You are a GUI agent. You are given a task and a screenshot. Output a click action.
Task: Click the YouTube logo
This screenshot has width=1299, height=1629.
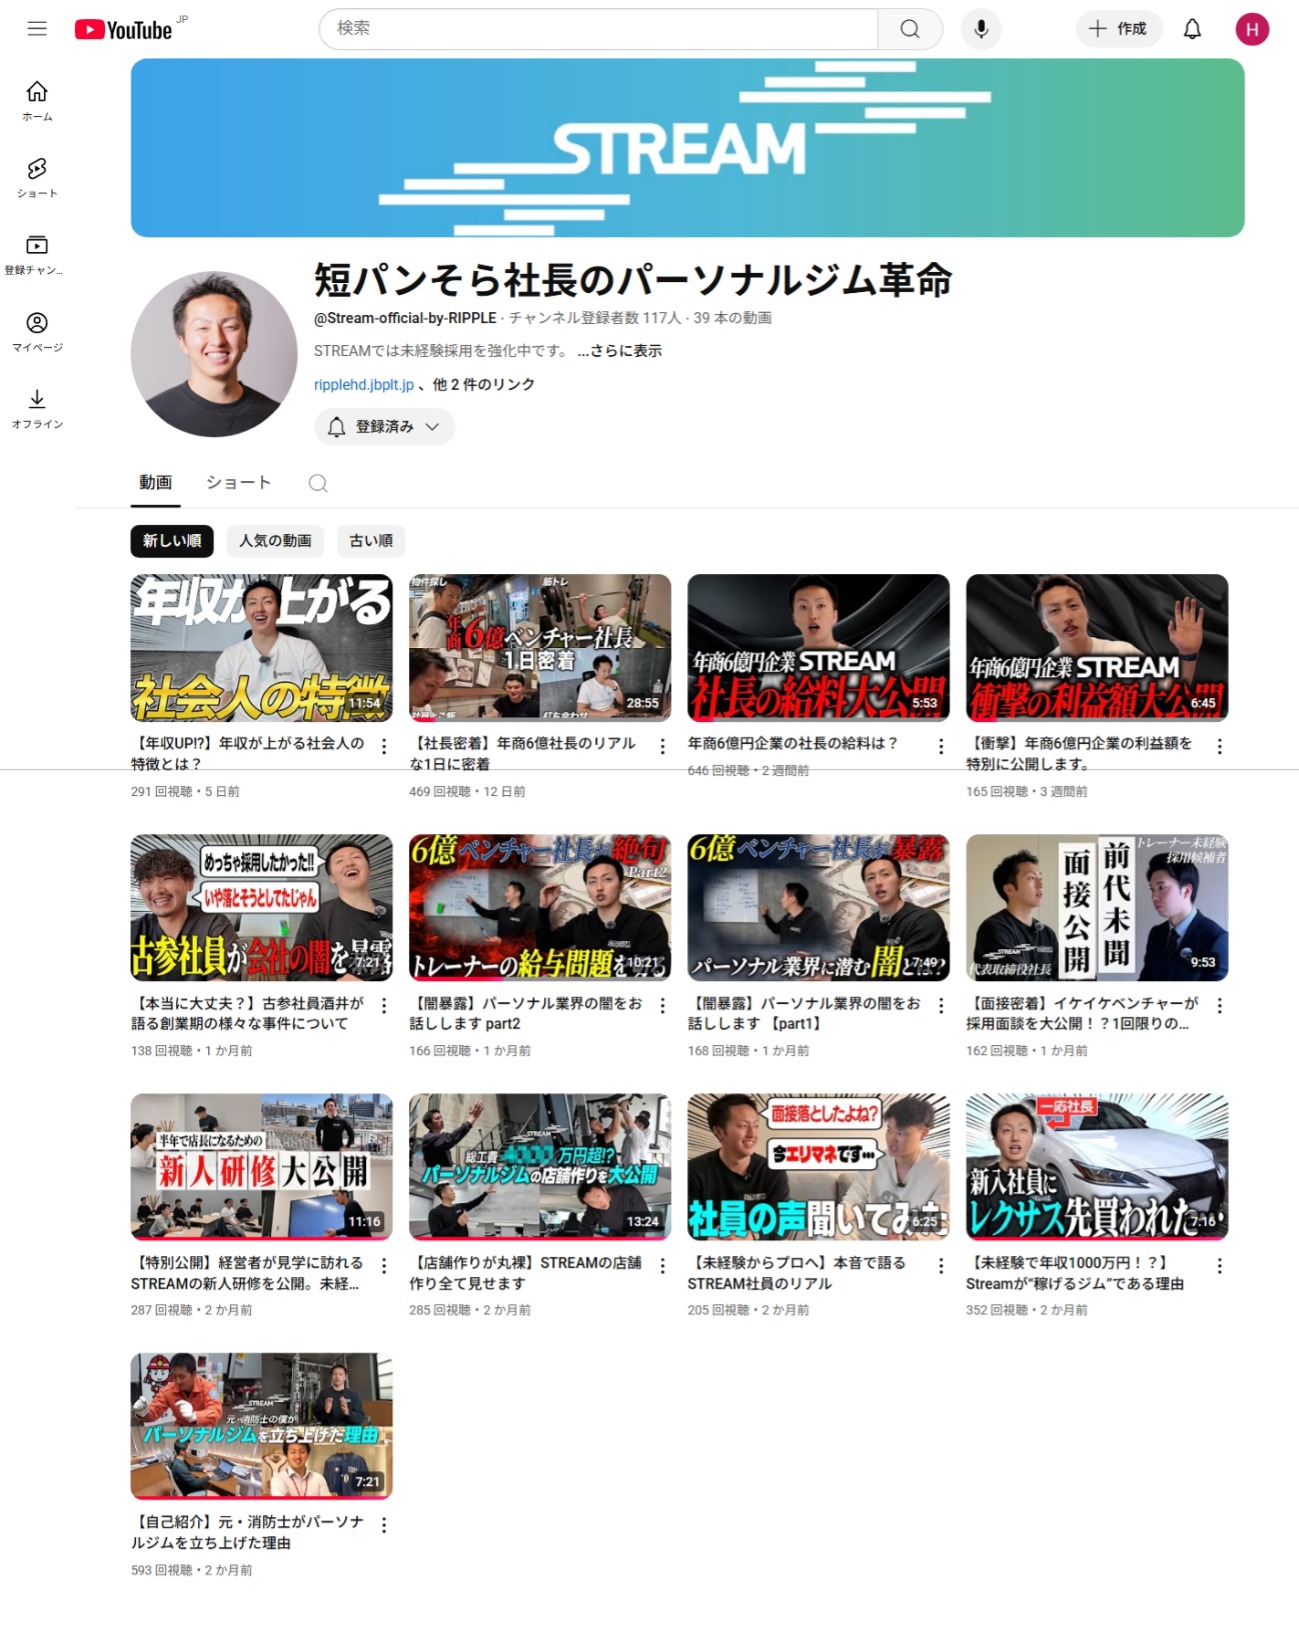[x=124, y=30]
